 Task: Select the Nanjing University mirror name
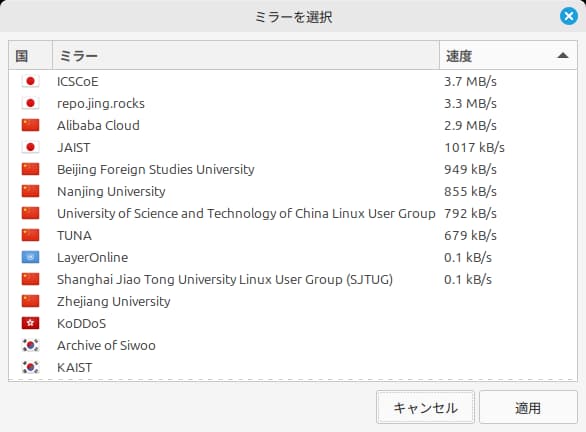pos(111,192)
